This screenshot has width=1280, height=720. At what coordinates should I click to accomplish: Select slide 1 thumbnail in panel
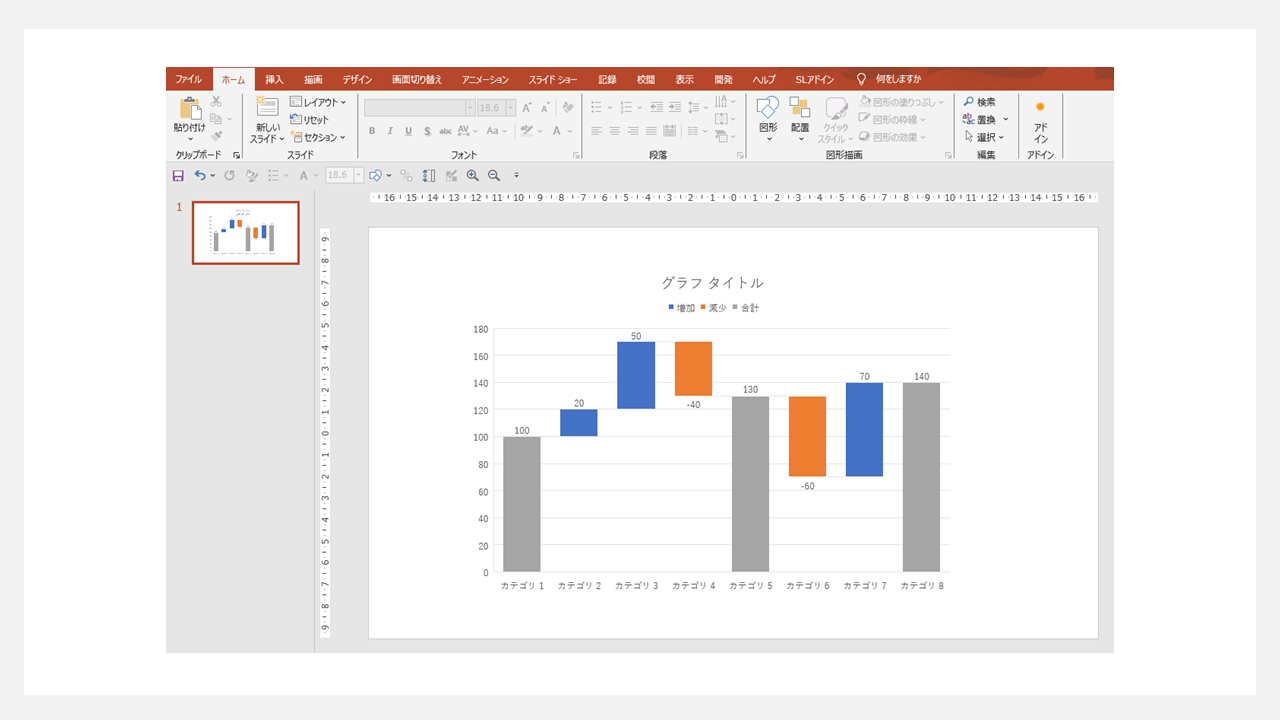coord(245,233)
